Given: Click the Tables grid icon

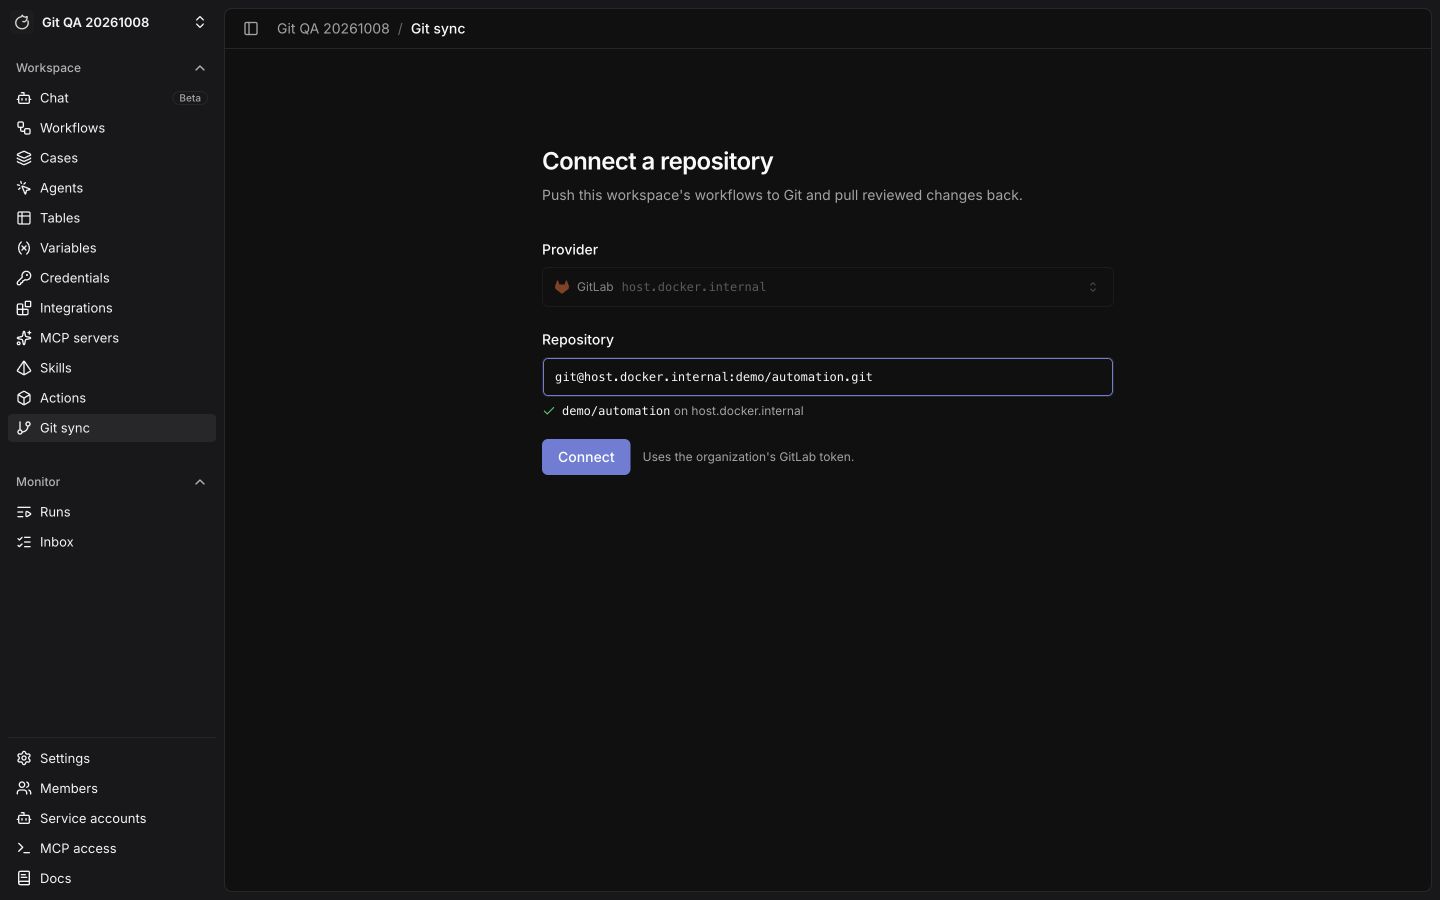Looking at the screenshot, I should (24, 218).
